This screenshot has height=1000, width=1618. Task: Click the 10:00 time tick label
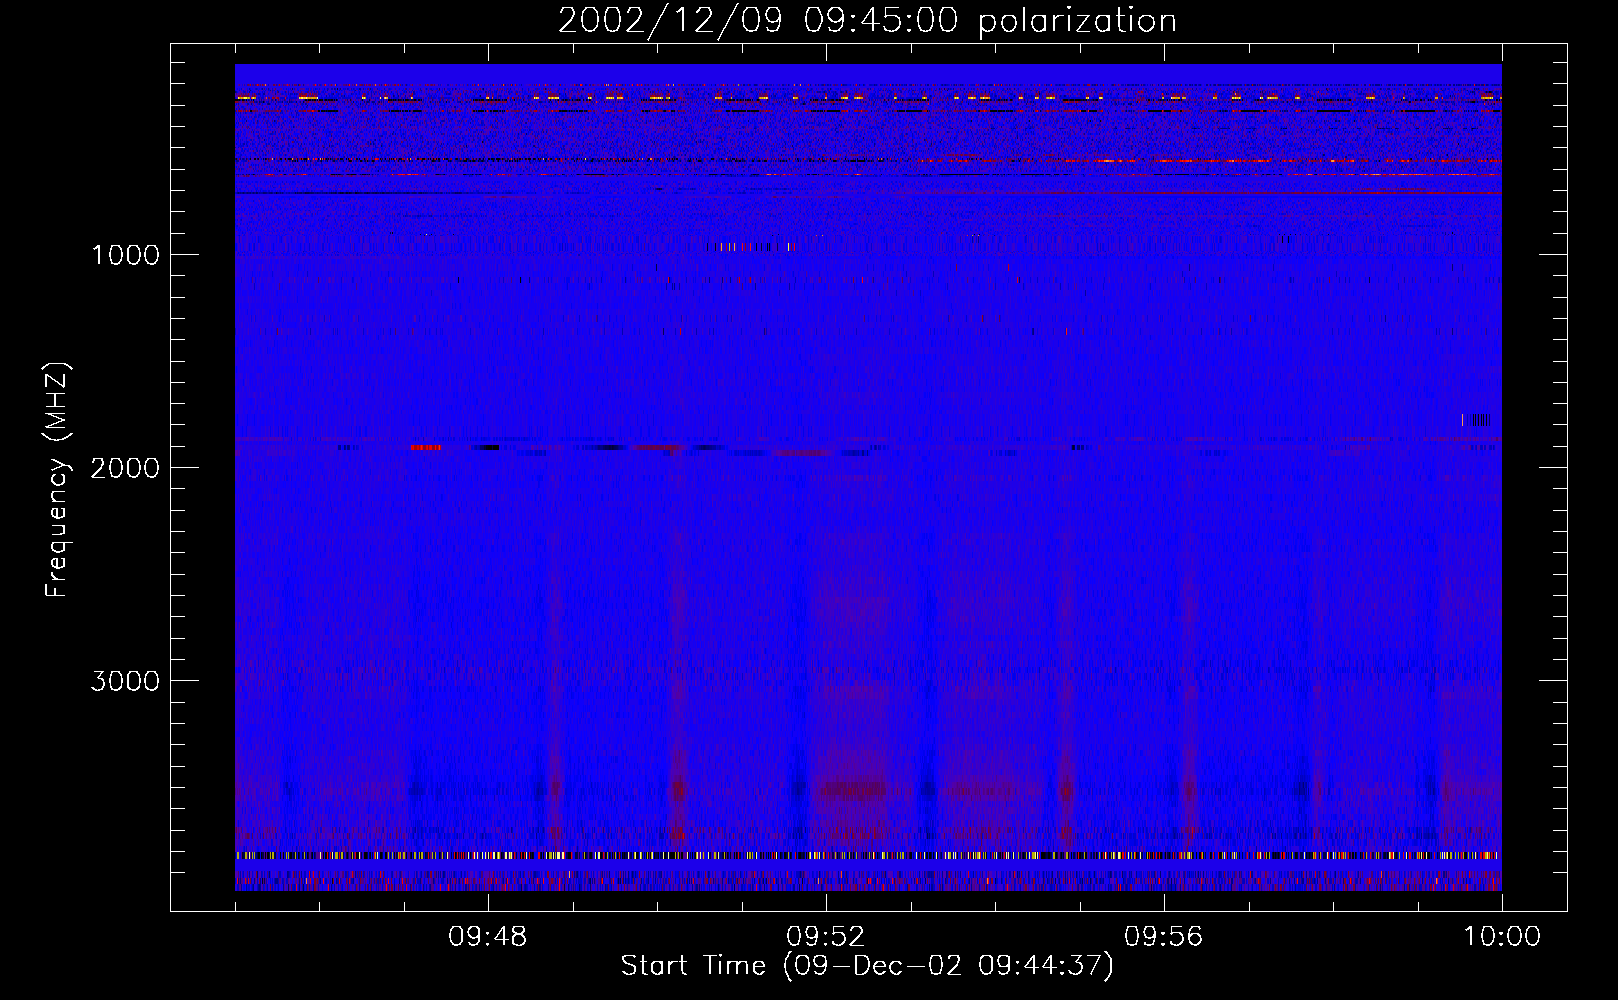pyautogui.click(x=1502, y=937)
